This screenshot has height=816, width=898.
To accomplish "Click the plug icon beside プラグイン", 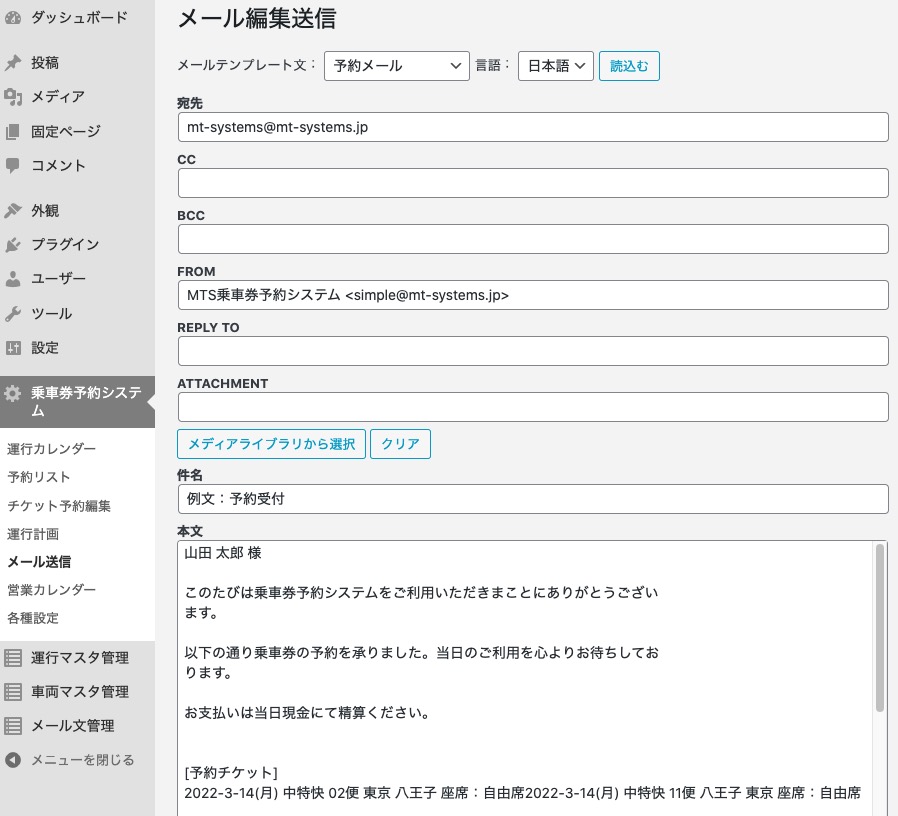I will point(13,245).
